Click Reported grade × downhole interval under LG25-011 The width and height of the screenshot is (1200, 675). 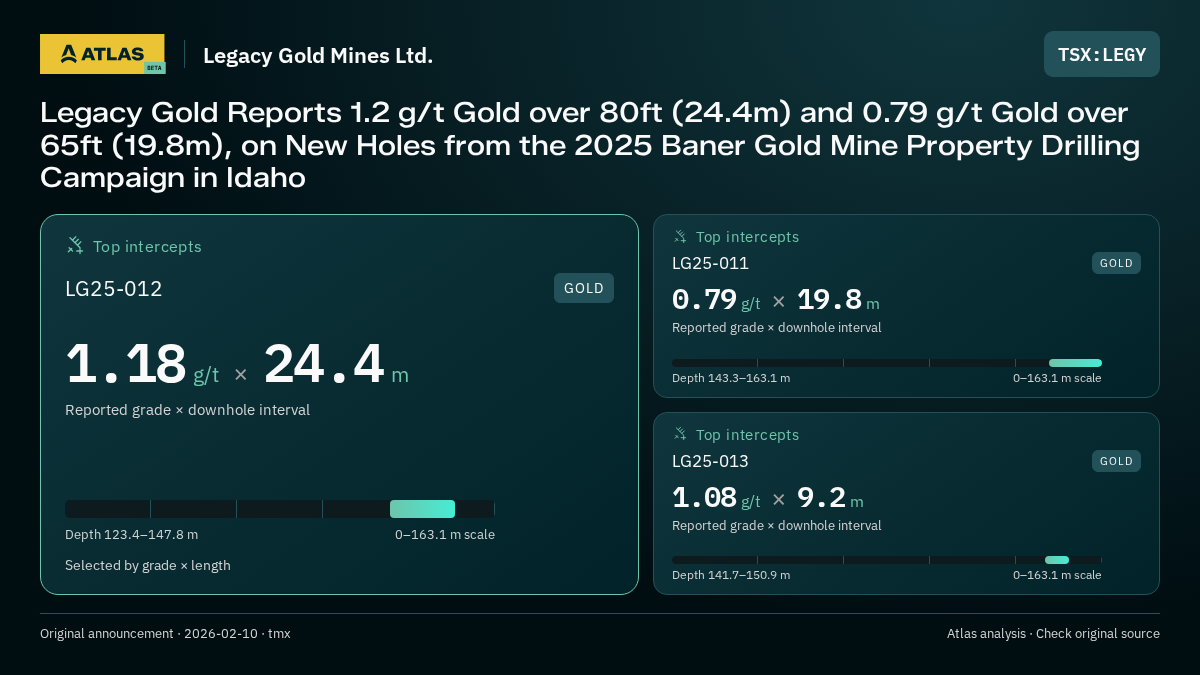777,328
